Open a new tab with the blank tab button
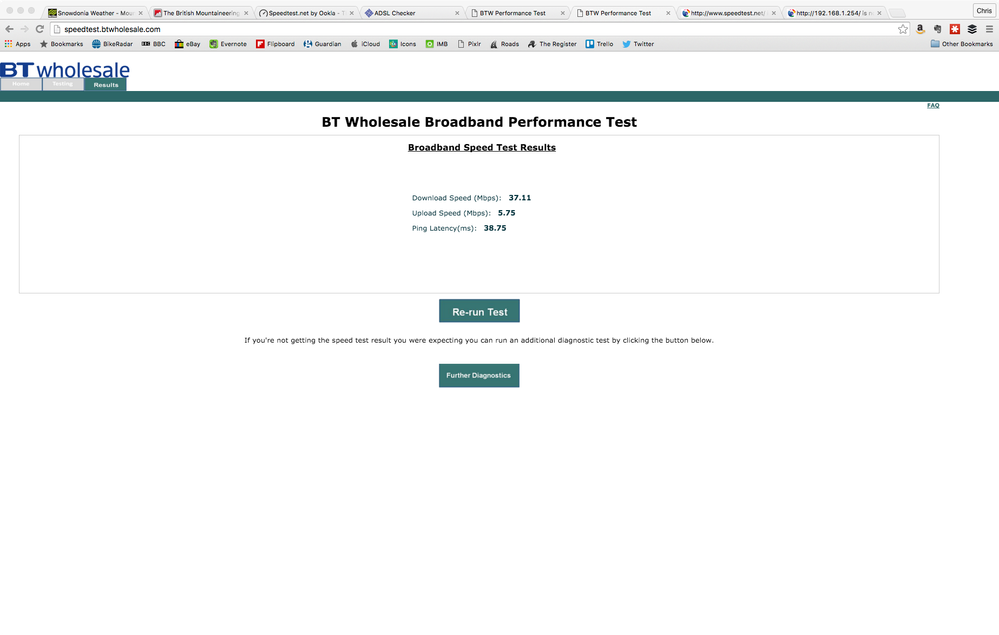The width and height of the screenshot is (999, 635). coord(897,13)
